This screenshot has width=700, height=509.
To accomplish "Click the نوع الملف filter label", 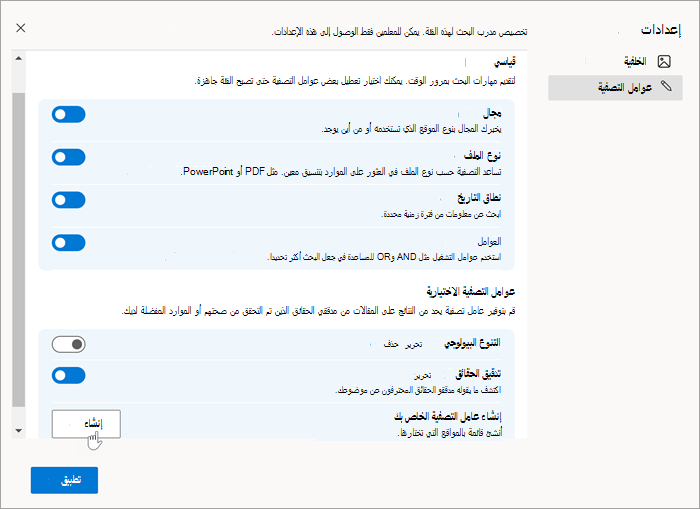I will coord(482,155).
